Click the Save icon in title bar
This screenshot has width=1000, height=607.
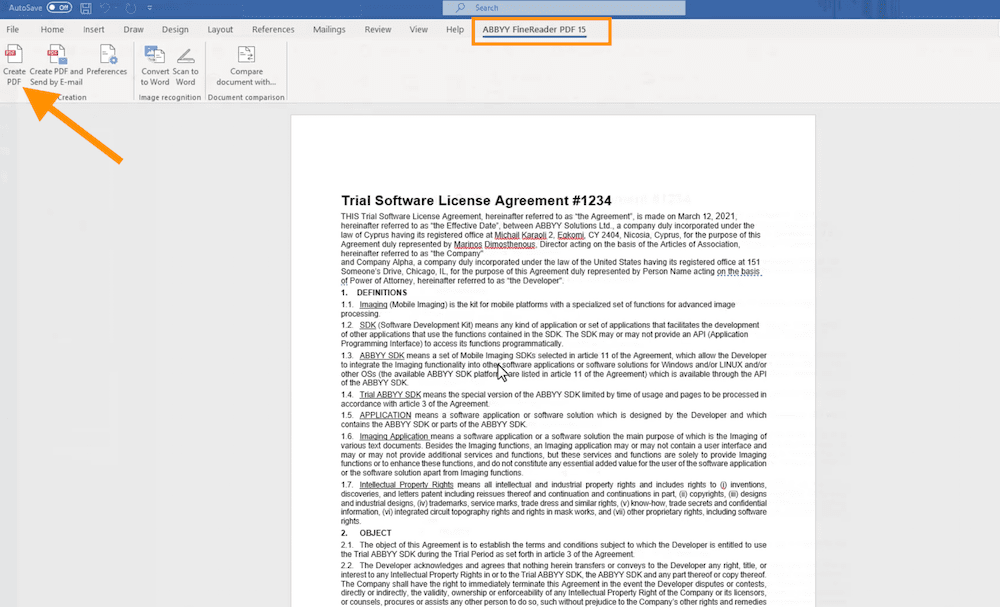point(85,8)
